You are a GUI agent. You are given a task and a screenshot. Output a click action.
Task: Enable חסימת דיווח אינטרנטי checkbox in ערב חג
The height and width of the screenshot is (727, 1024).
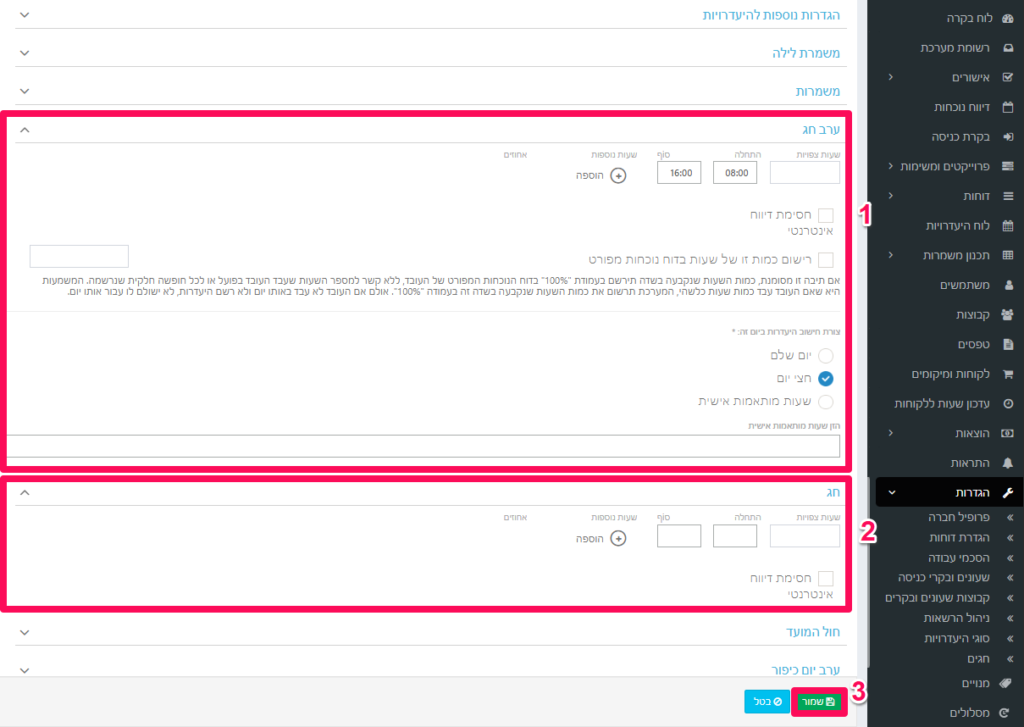826,216
